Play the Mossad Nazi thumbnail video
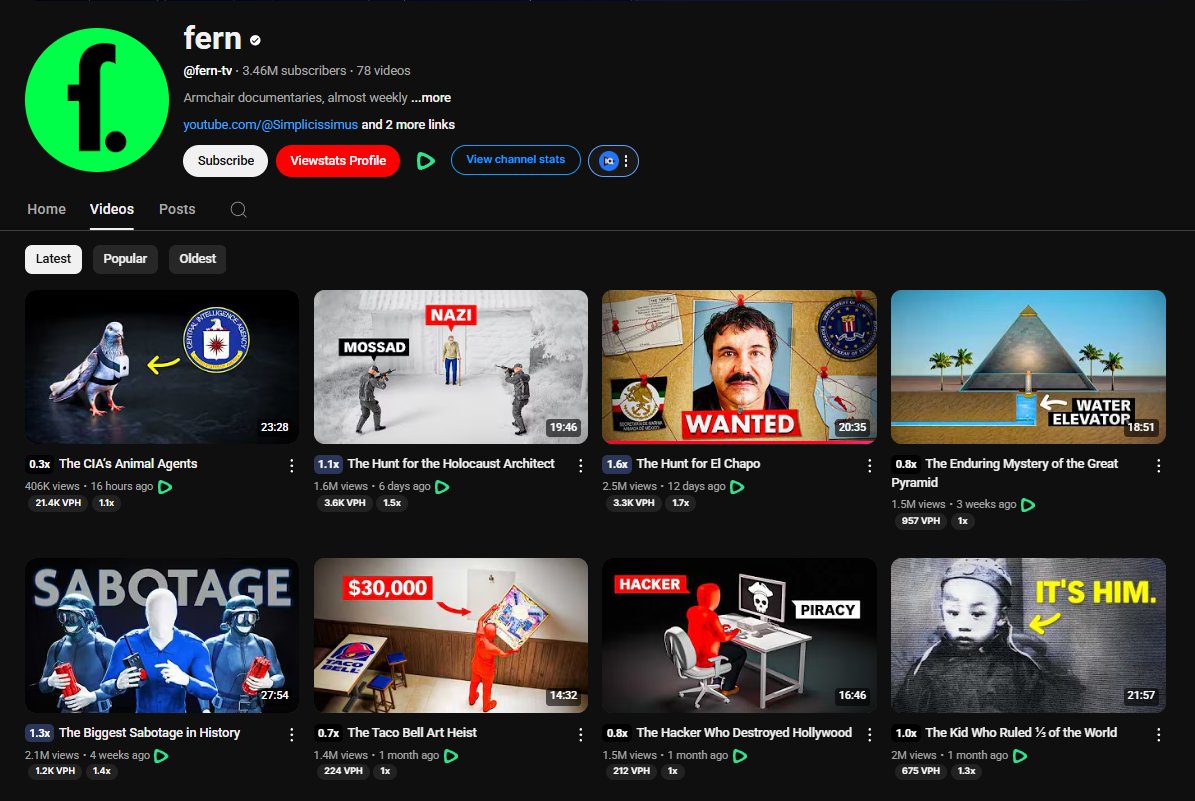The height and width of the screenshot is (801, 1195). pos(450,367)
